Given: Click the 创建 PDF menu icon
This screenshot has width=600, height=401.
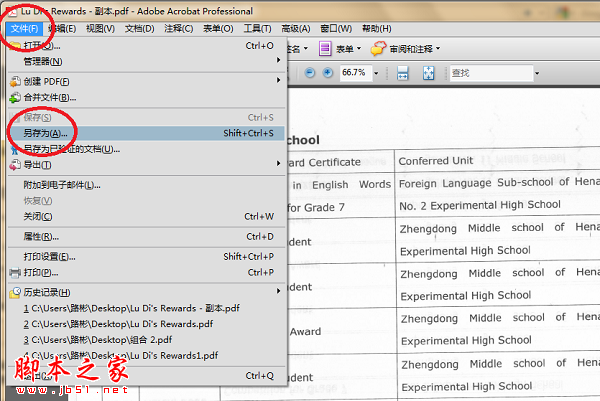Looking at the screenshot, I should 15,82.
